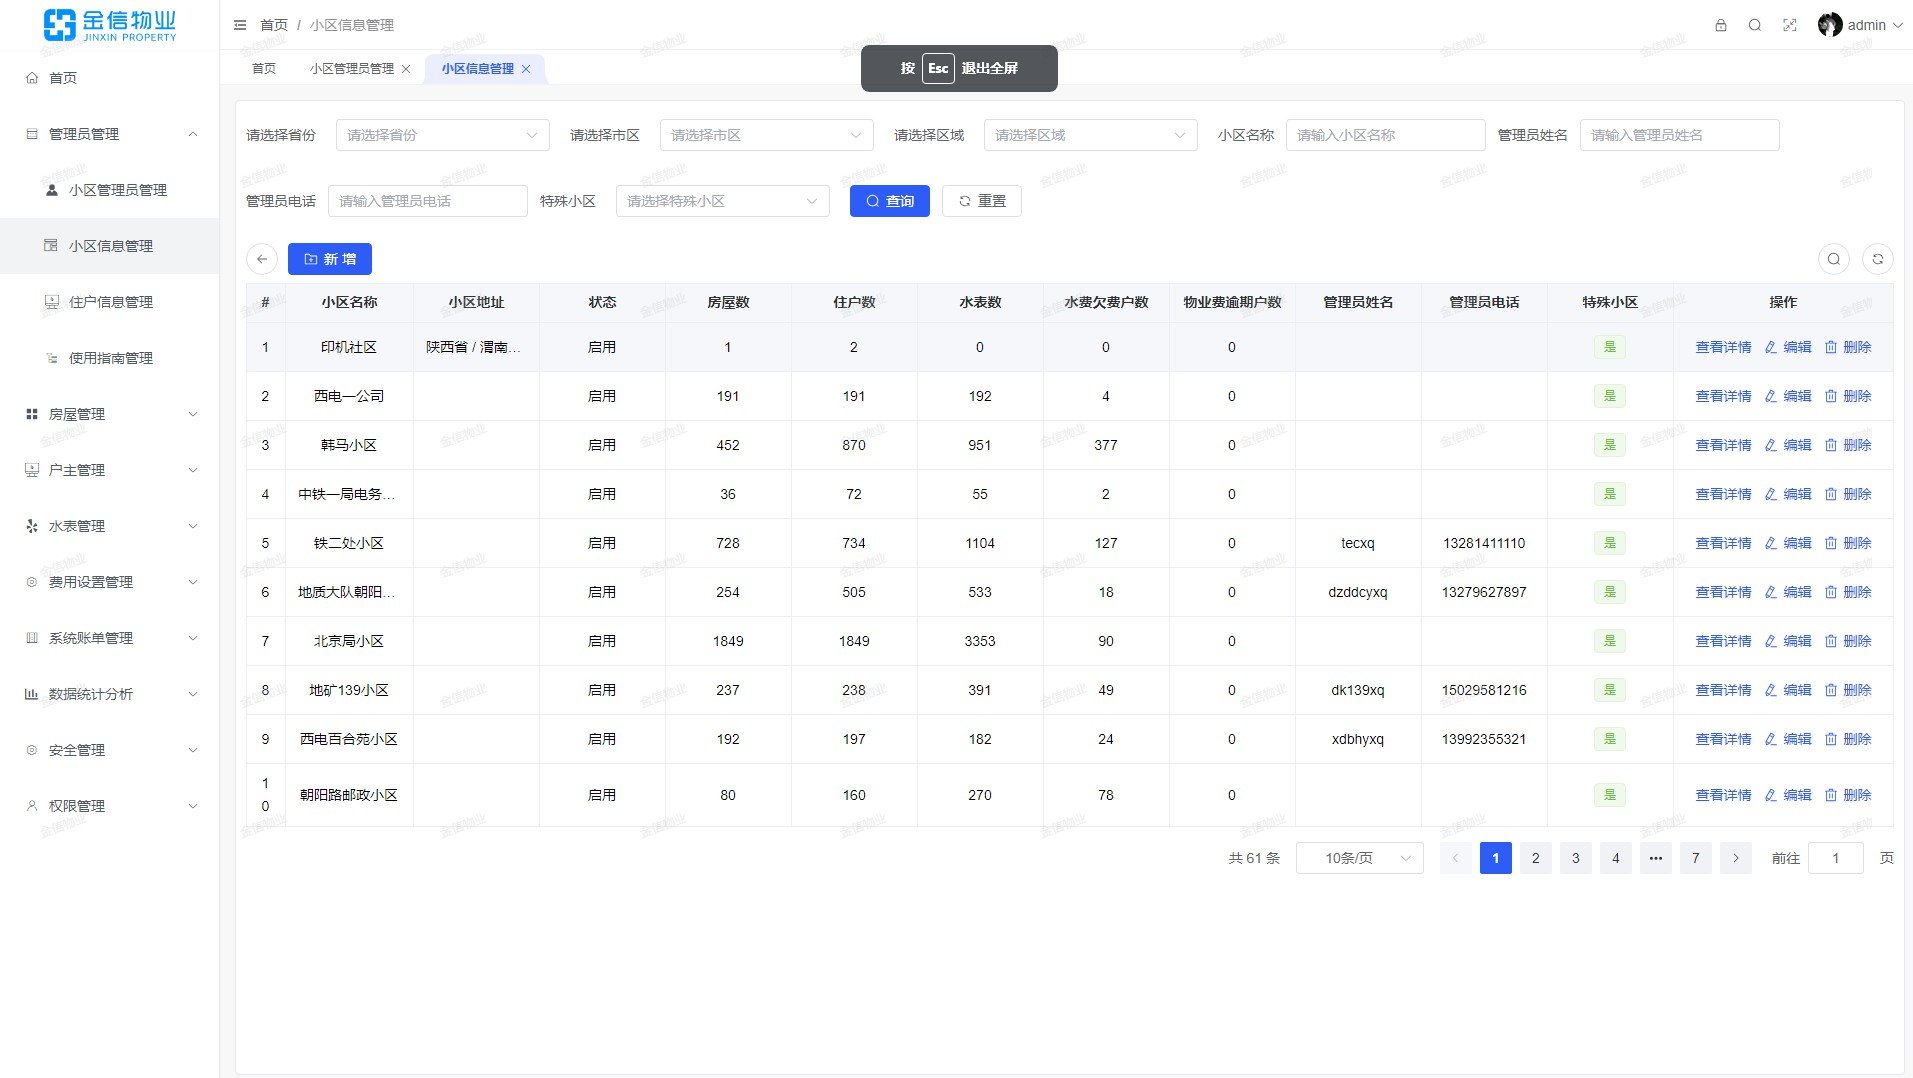
Task: Click the 新增 add button
Action: (330, 259)
